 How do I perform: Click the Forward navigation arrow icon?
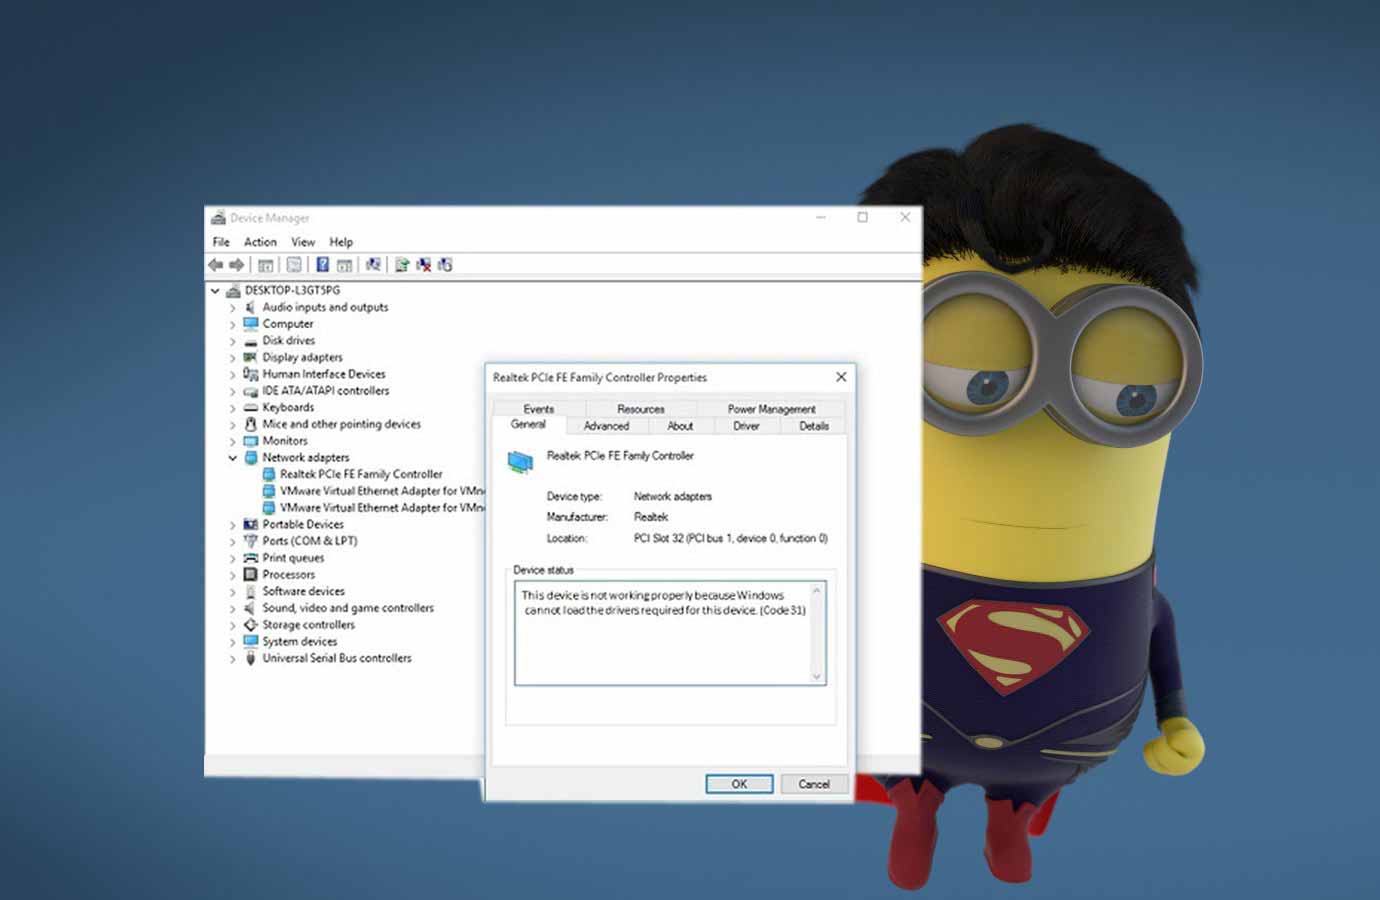coord(237,264)
